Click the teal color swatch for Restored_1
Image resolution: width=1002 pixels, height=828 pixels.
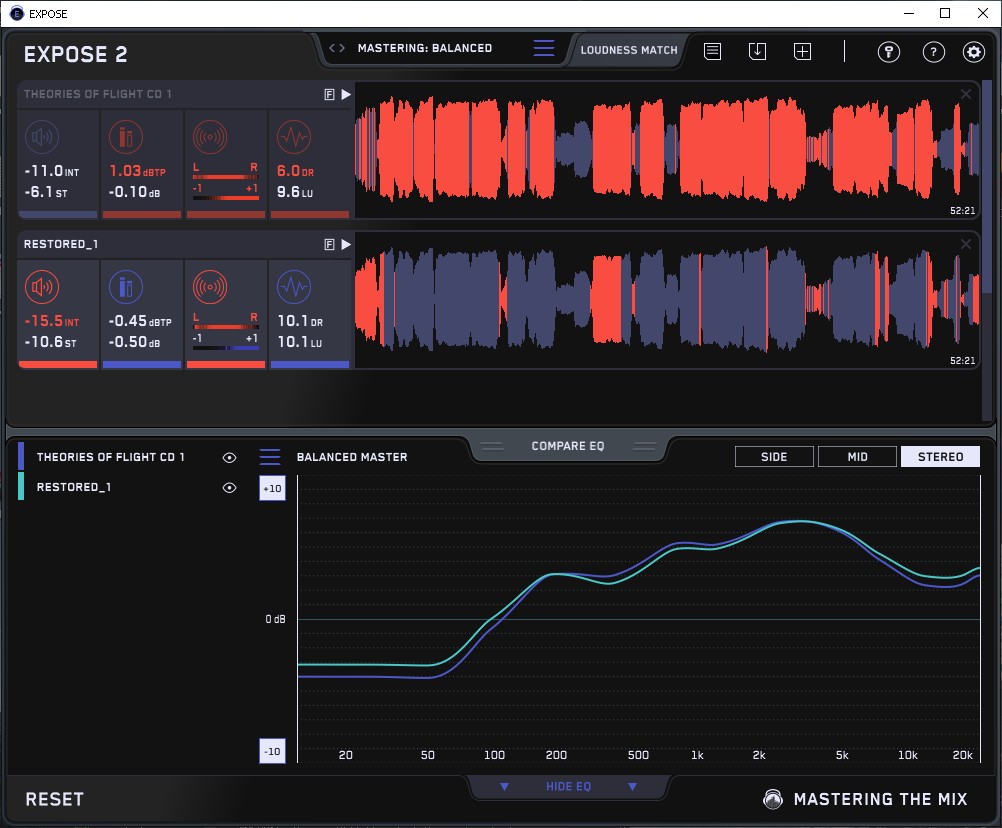21,486
